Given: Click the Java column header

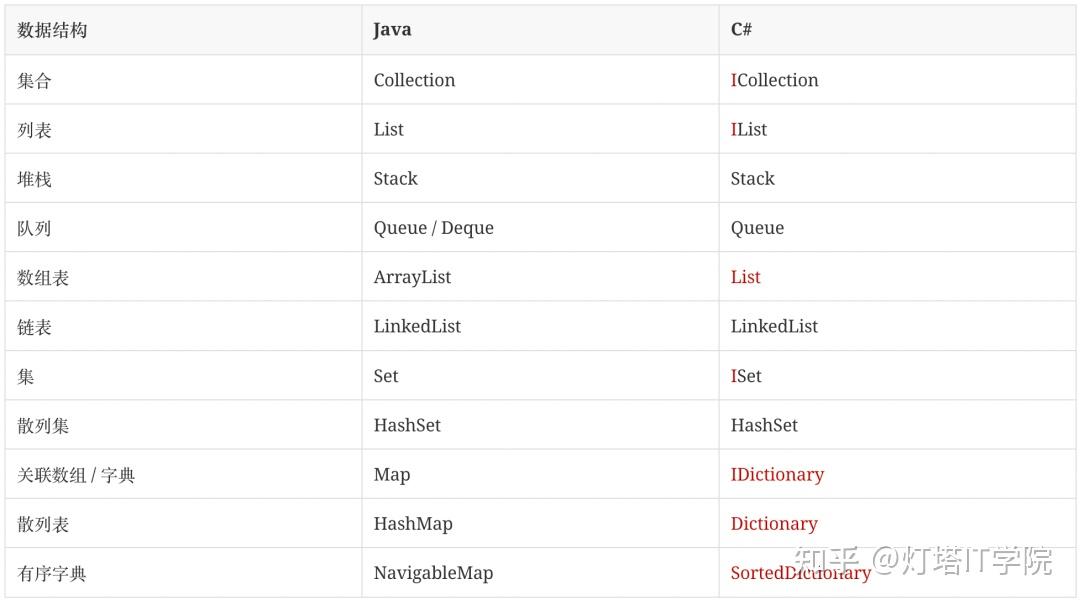Looking at the screenshot, I should pyautogui.click(x=392, y=30).
